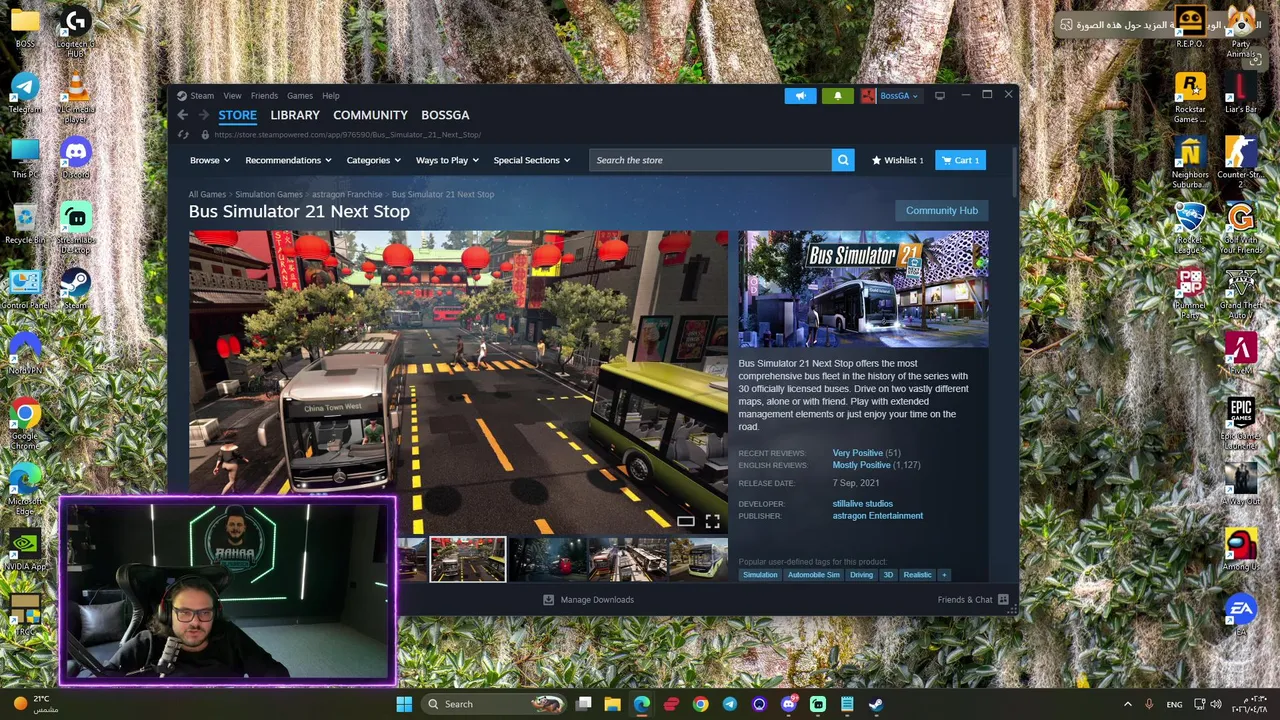Screen dimensions: 1280x720
Task: Open the stillalive studios developer link
Action: tap(863, 504)
